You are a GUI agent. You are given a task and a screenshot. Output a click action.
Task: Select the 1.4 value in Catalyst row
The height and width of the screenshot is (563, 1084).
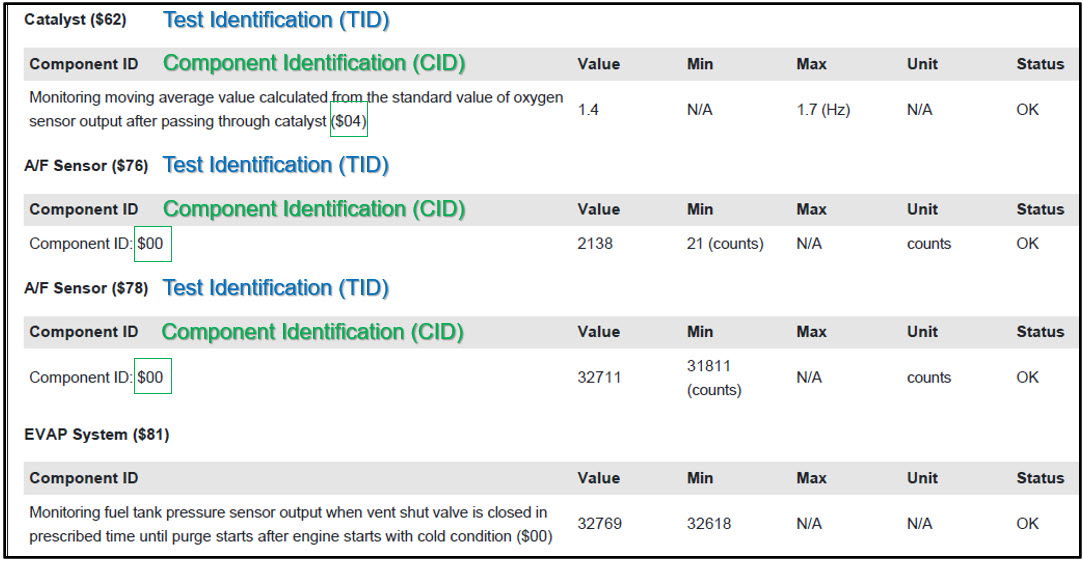[x=588, y=110]
